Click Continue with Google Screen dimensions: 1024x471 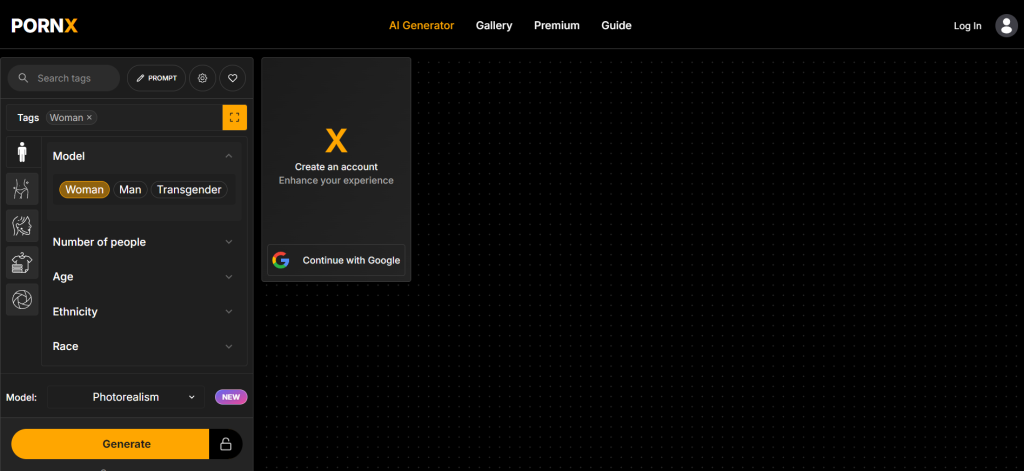336,260
